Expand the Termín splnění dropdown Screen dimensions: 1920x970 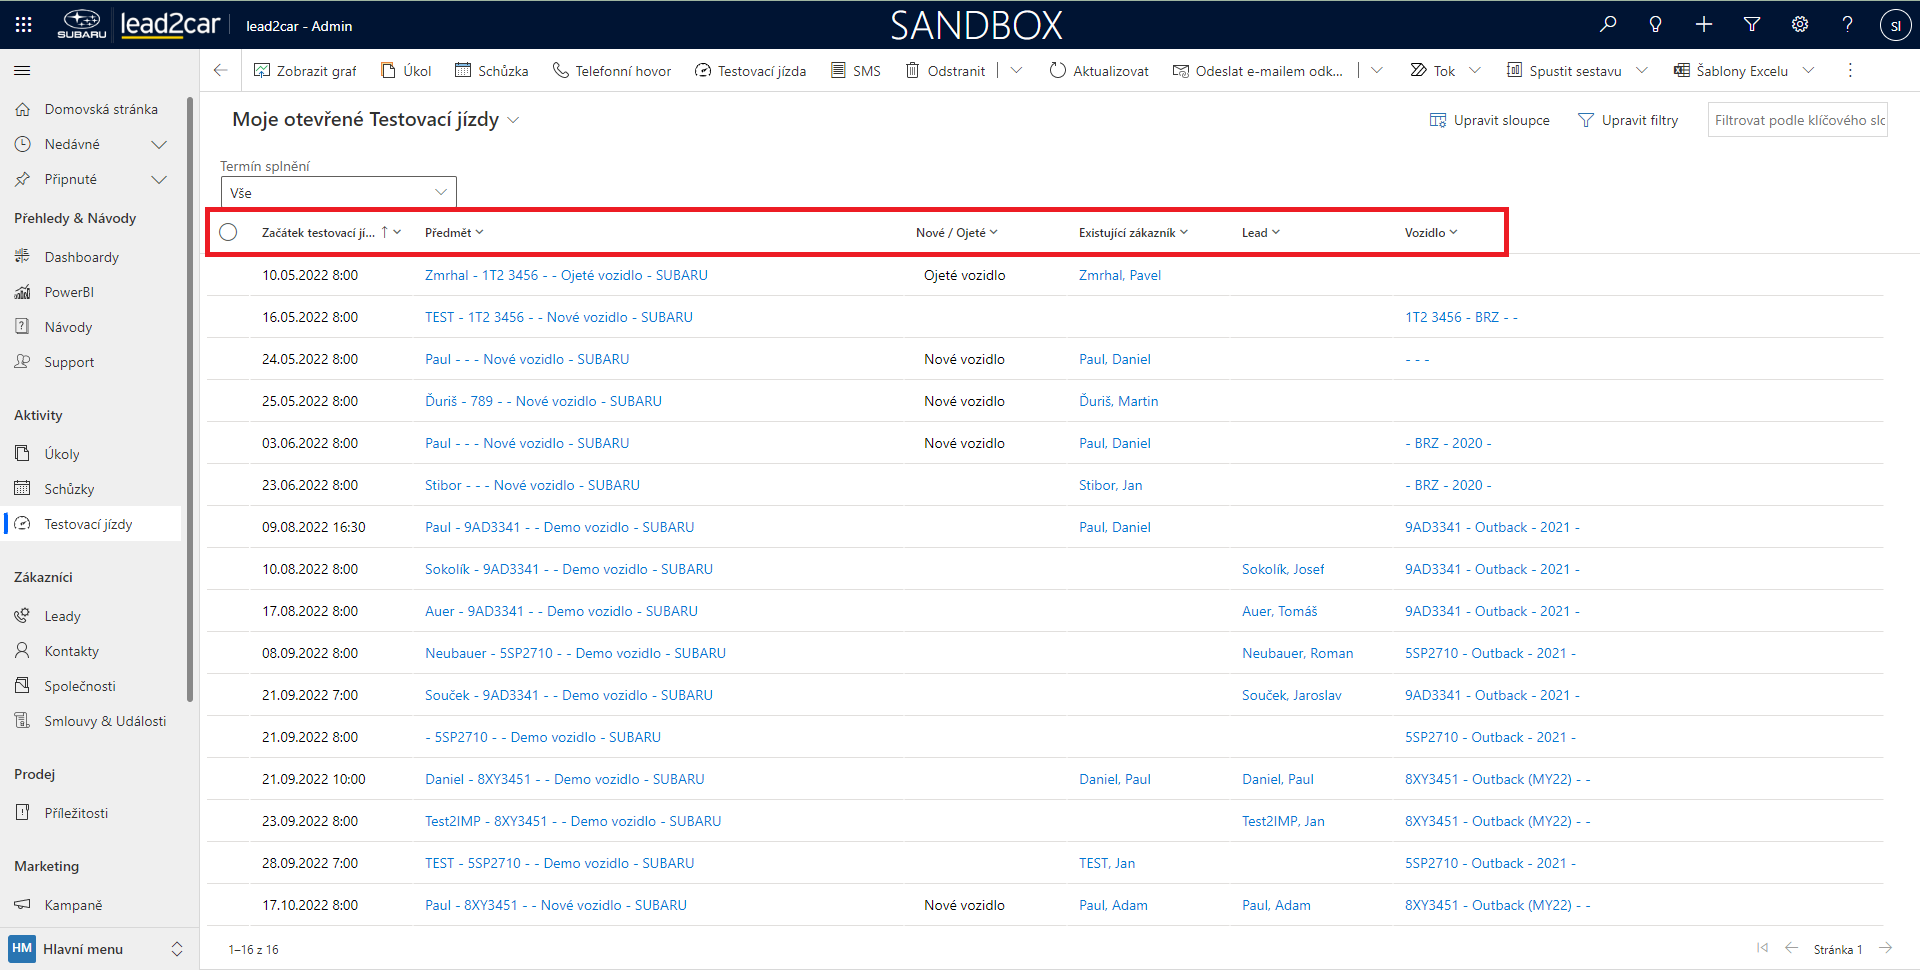click(x=338, y=192)
